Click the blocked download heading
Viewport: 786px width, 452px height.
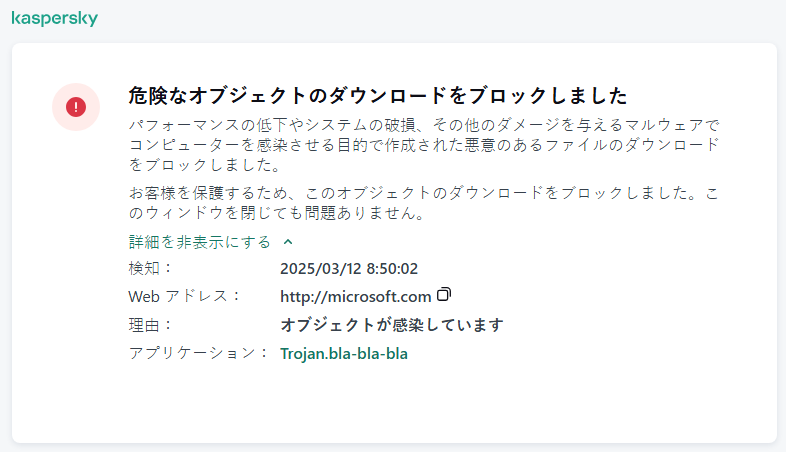(378, 96)
